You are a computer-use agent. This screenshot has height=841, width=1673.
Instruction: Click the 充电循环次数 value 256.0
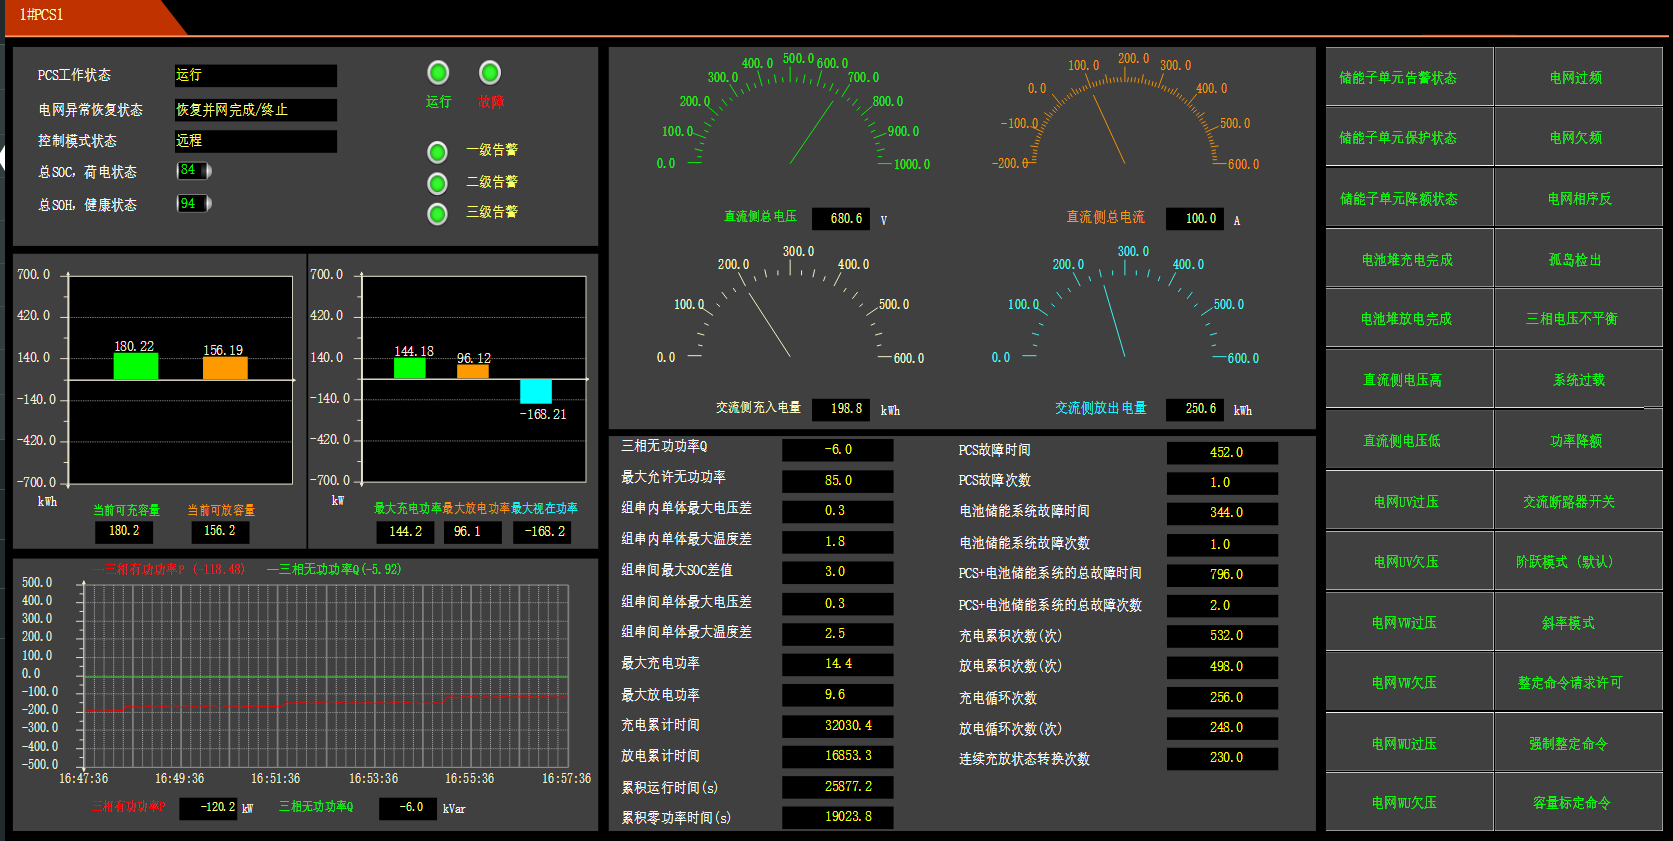tap(1222, 698)
